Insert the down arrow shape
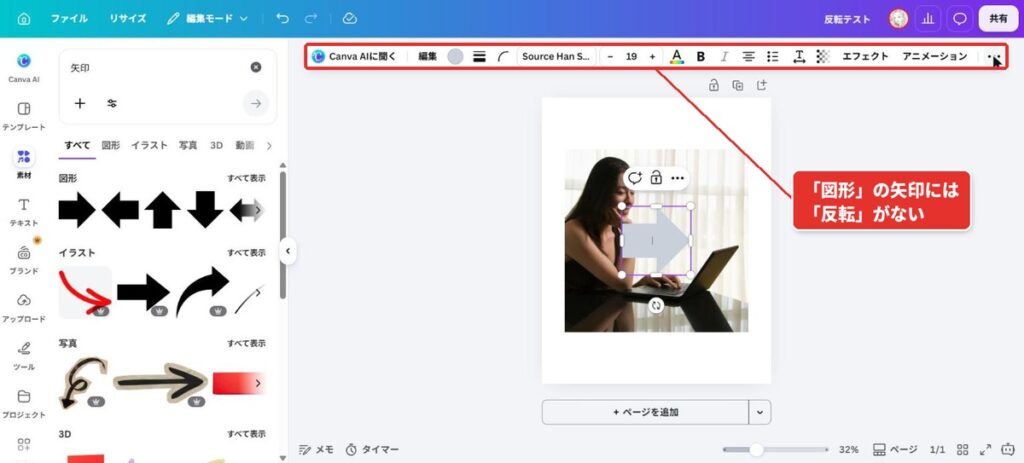The image size is (1024, 463). point(205,210)
